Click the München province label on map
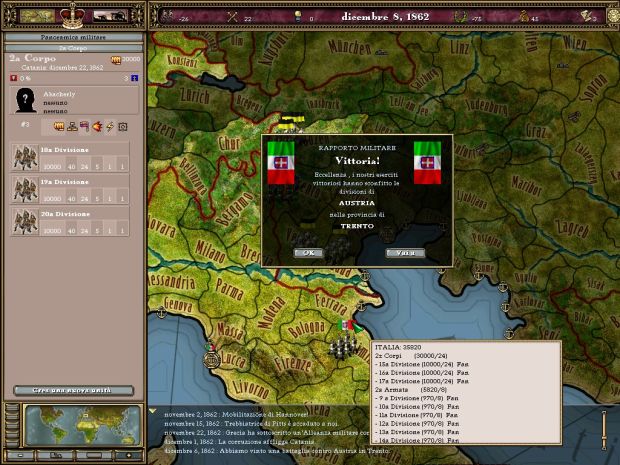 click(350, 48)
